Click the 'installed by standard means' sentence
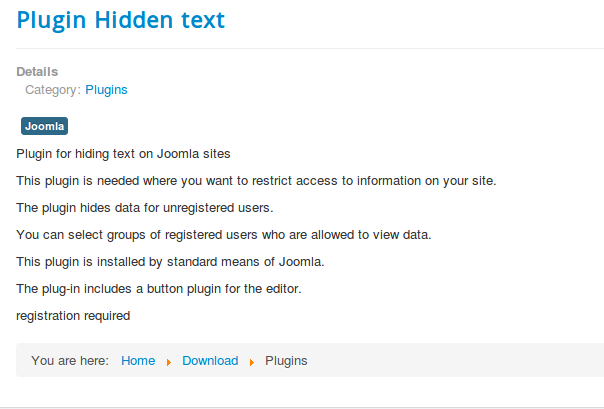The image size is (604, 409). [x=170, y=262]
